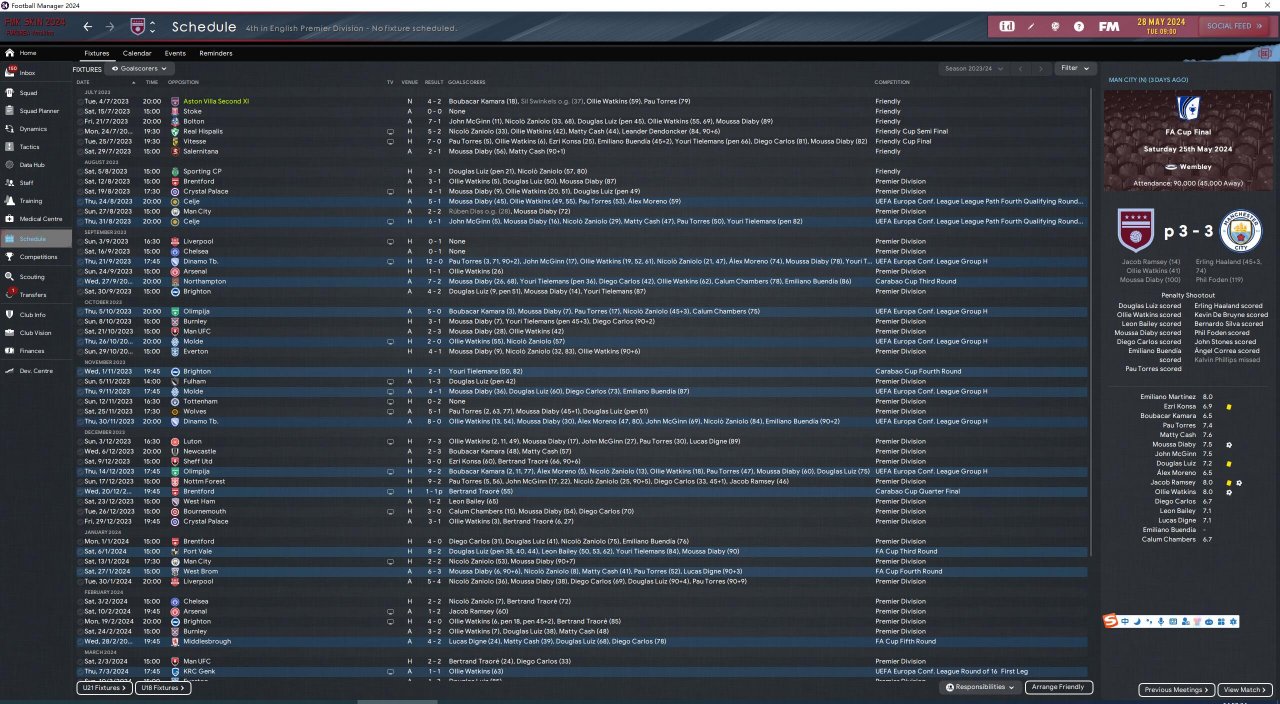Open the Dynamics section
Viewport: 1280px width, 704px height.
pyautogui.click(x=36, y=129)
